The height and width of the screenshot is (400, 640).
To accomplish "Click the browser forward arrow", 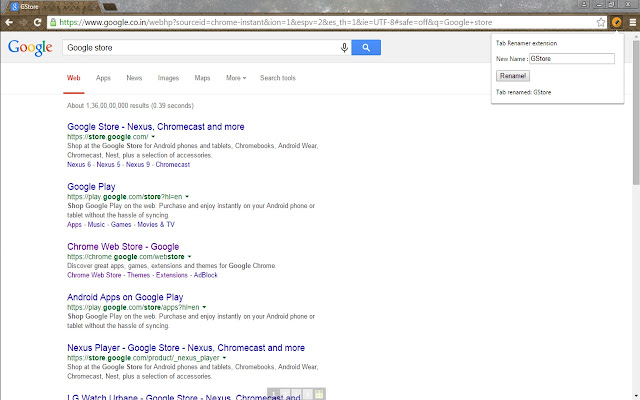I will (x=23, y=22).
